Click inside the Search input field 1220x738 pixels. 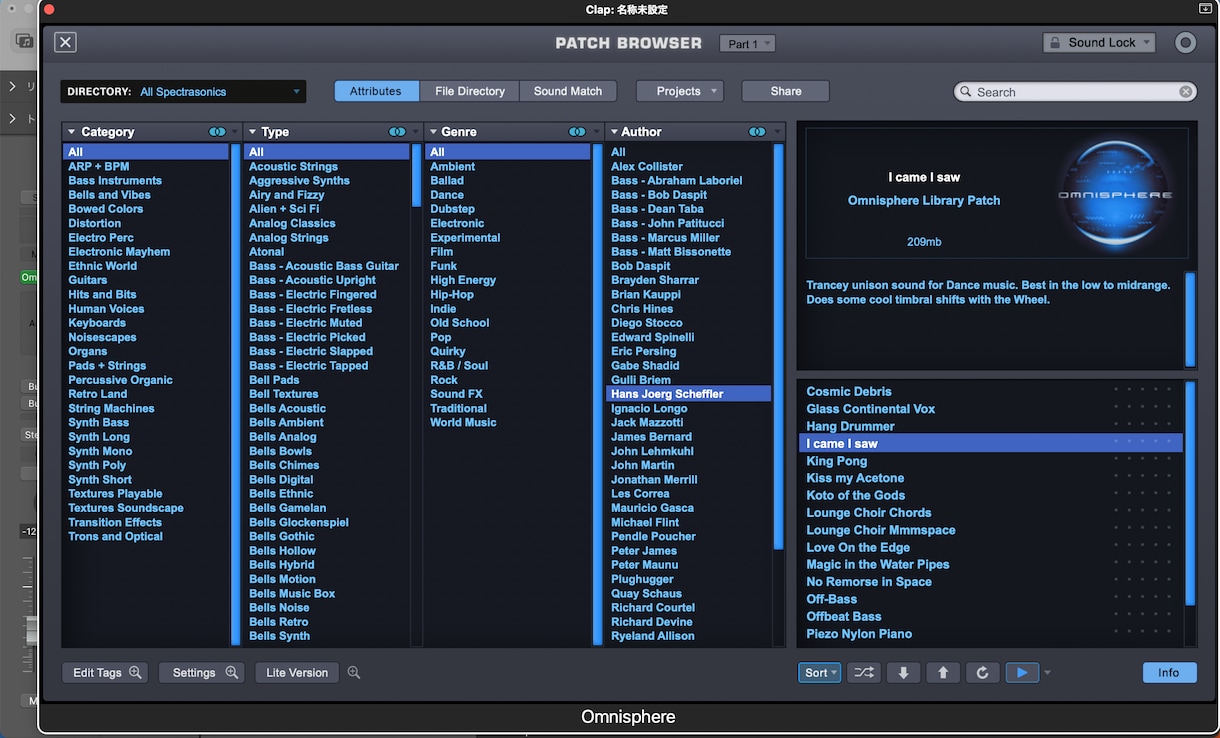[x=1075, y=92]
